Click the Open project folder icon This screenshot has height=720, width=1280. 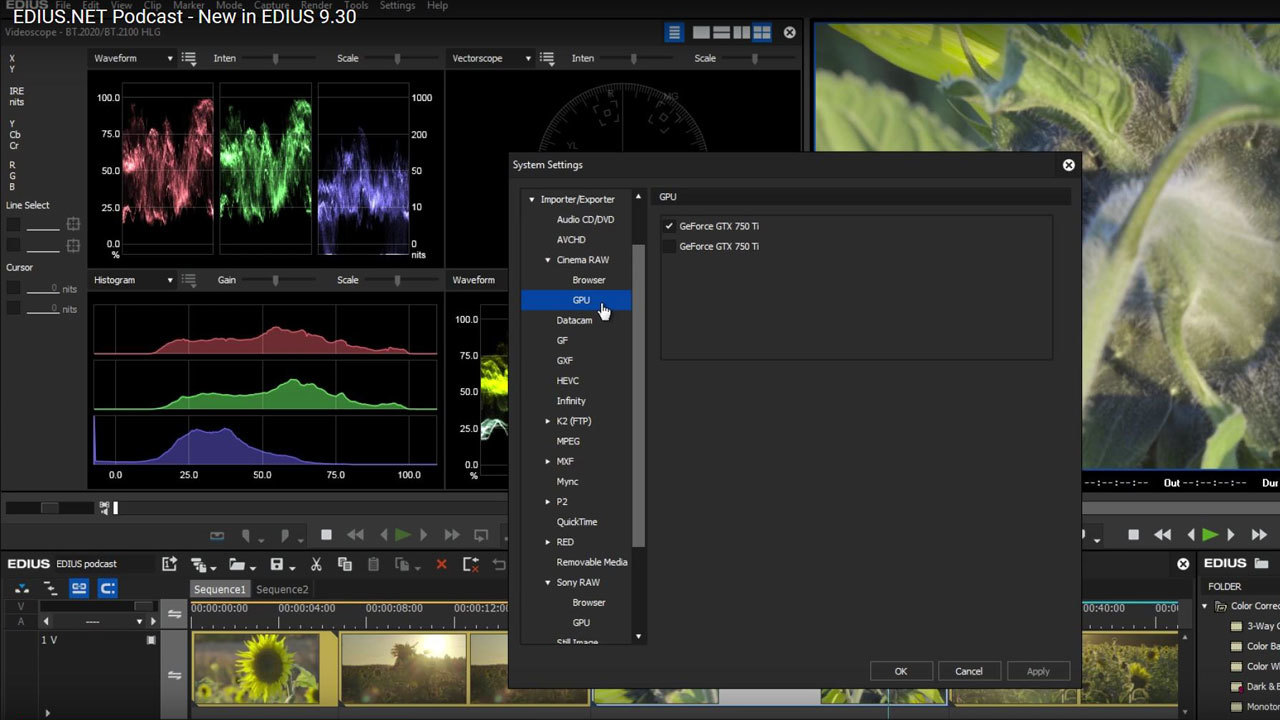coord(236,564)
